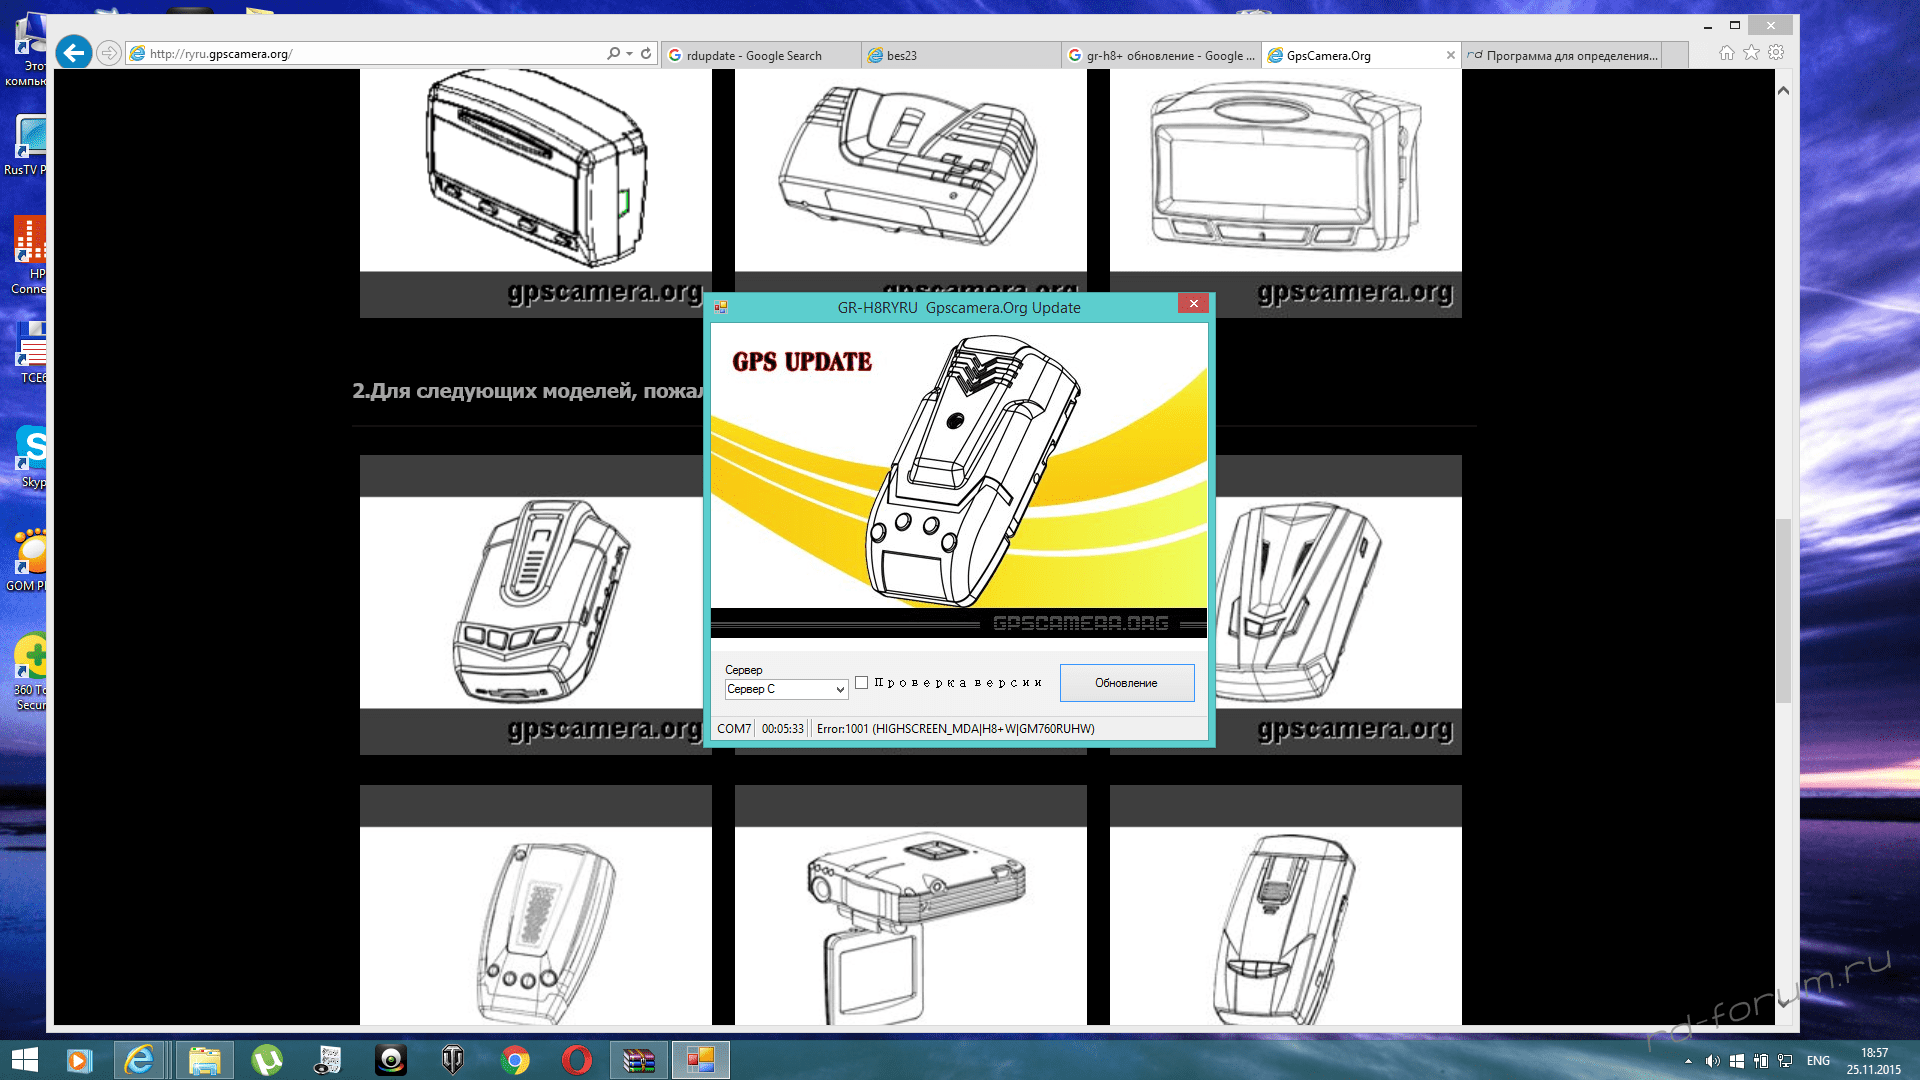Open WinRAR from the taskbar

(x=639, y=1060)
